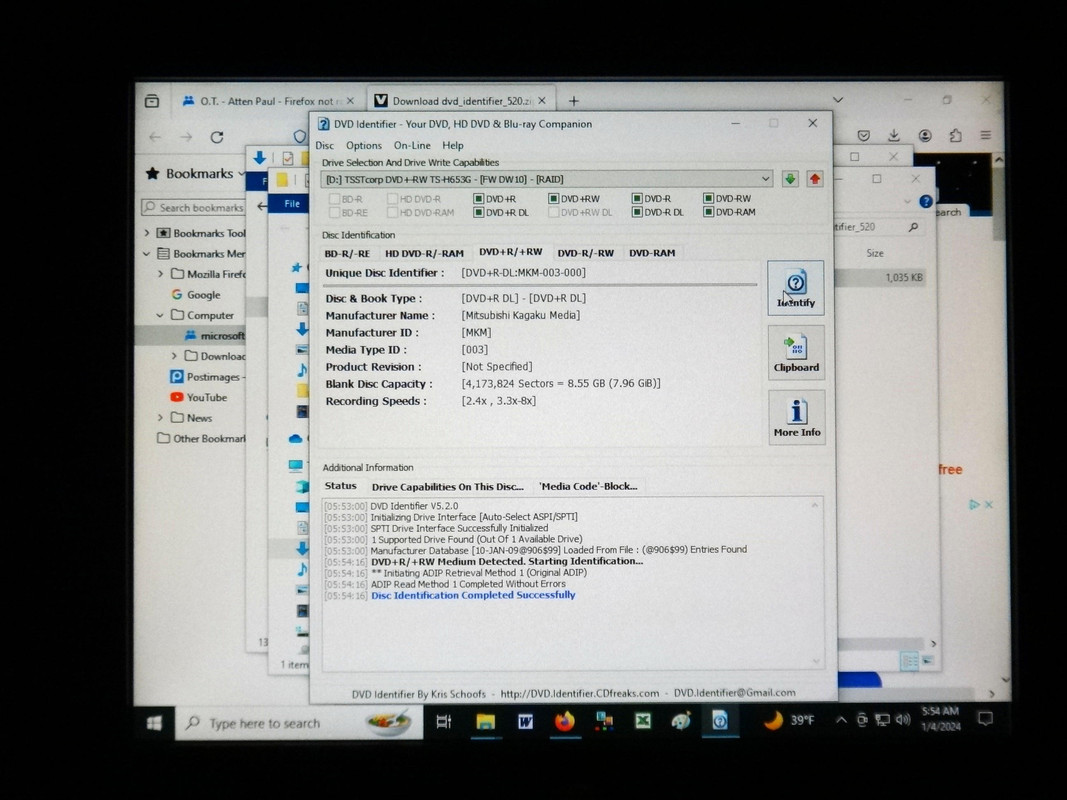Click Firefox back arrow

click(155, 137)
